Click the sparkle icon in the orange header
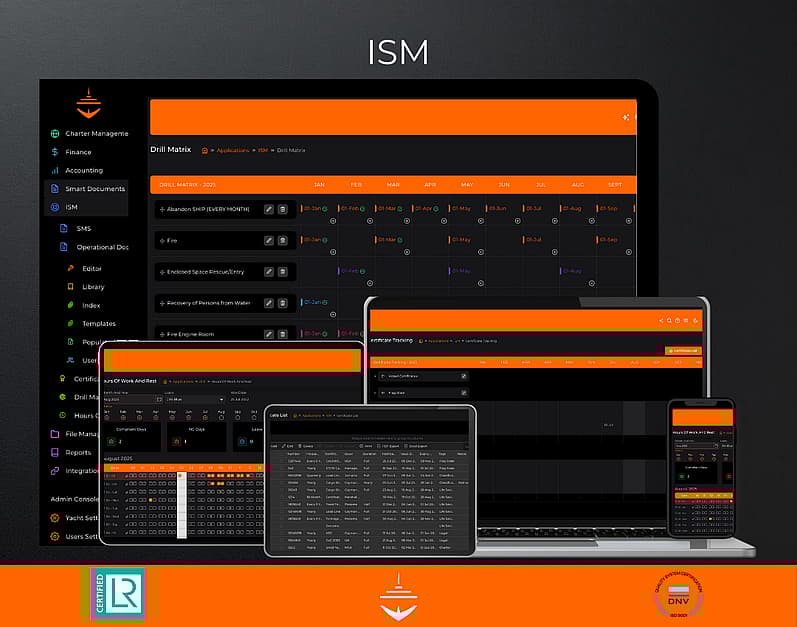The width and height of the screenshot is (797, 627). 626,117
